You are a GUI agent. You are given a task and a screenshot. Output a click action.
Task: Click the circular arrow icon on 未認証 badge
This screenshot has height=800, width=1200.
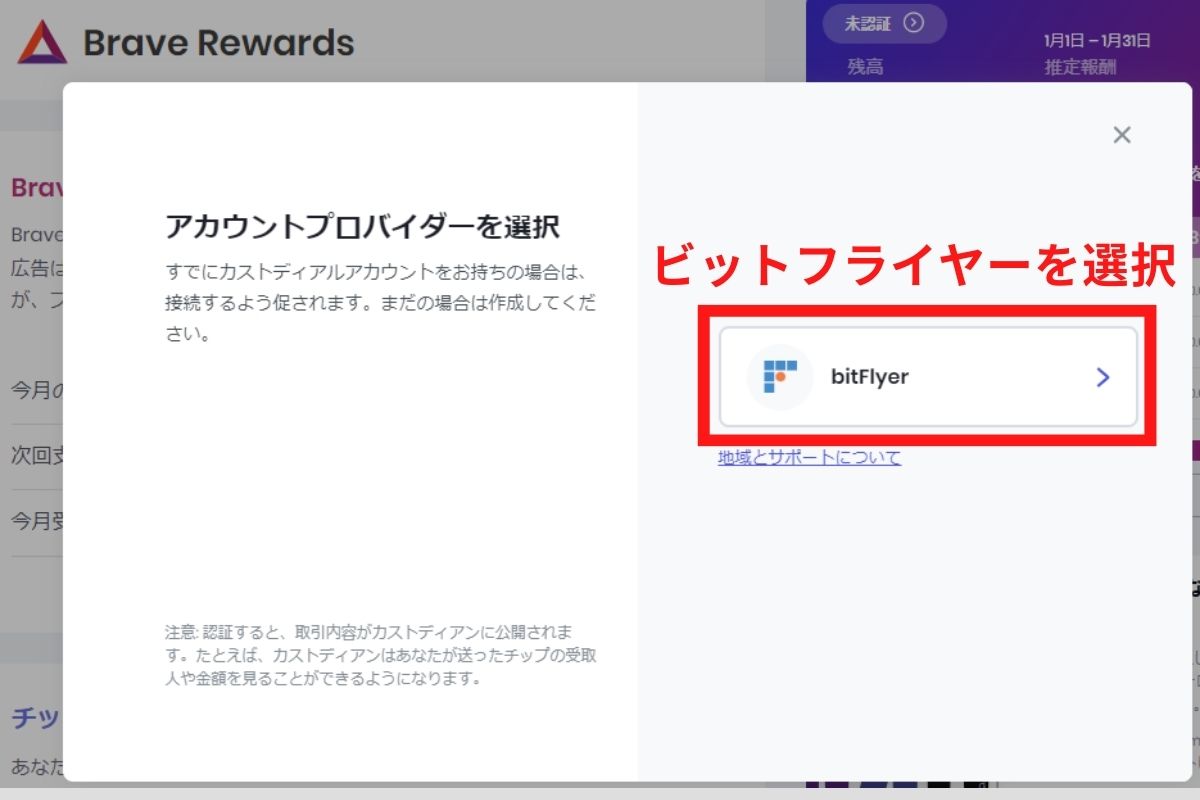click(916, 25)
